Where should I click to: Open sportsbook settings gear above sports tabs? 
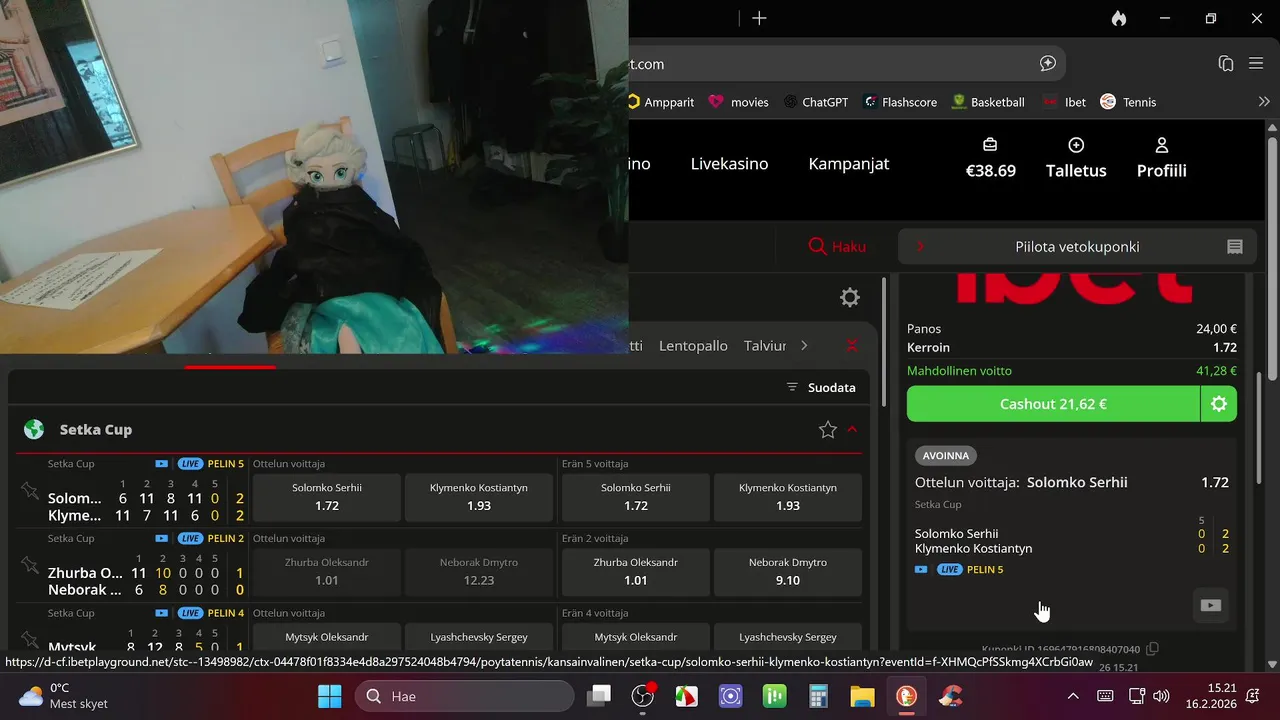(x=849, y=297)
